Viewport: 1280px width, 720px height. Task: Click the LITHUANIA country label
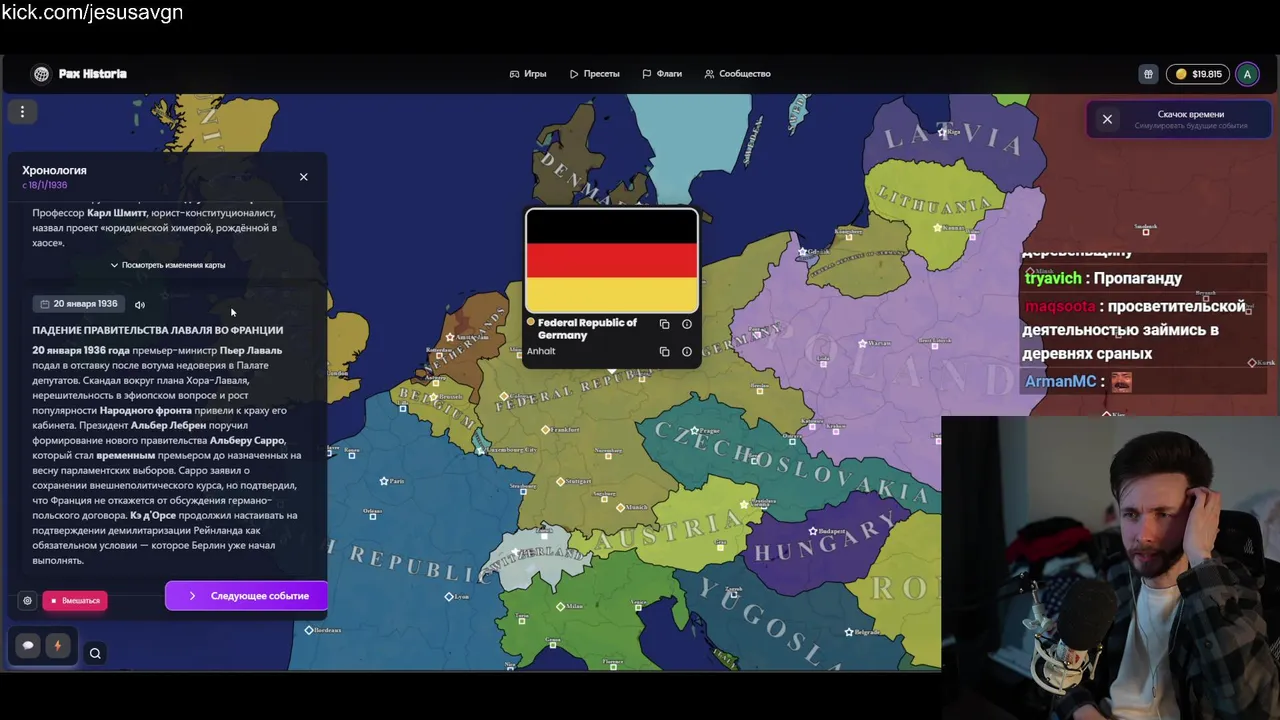933,201
